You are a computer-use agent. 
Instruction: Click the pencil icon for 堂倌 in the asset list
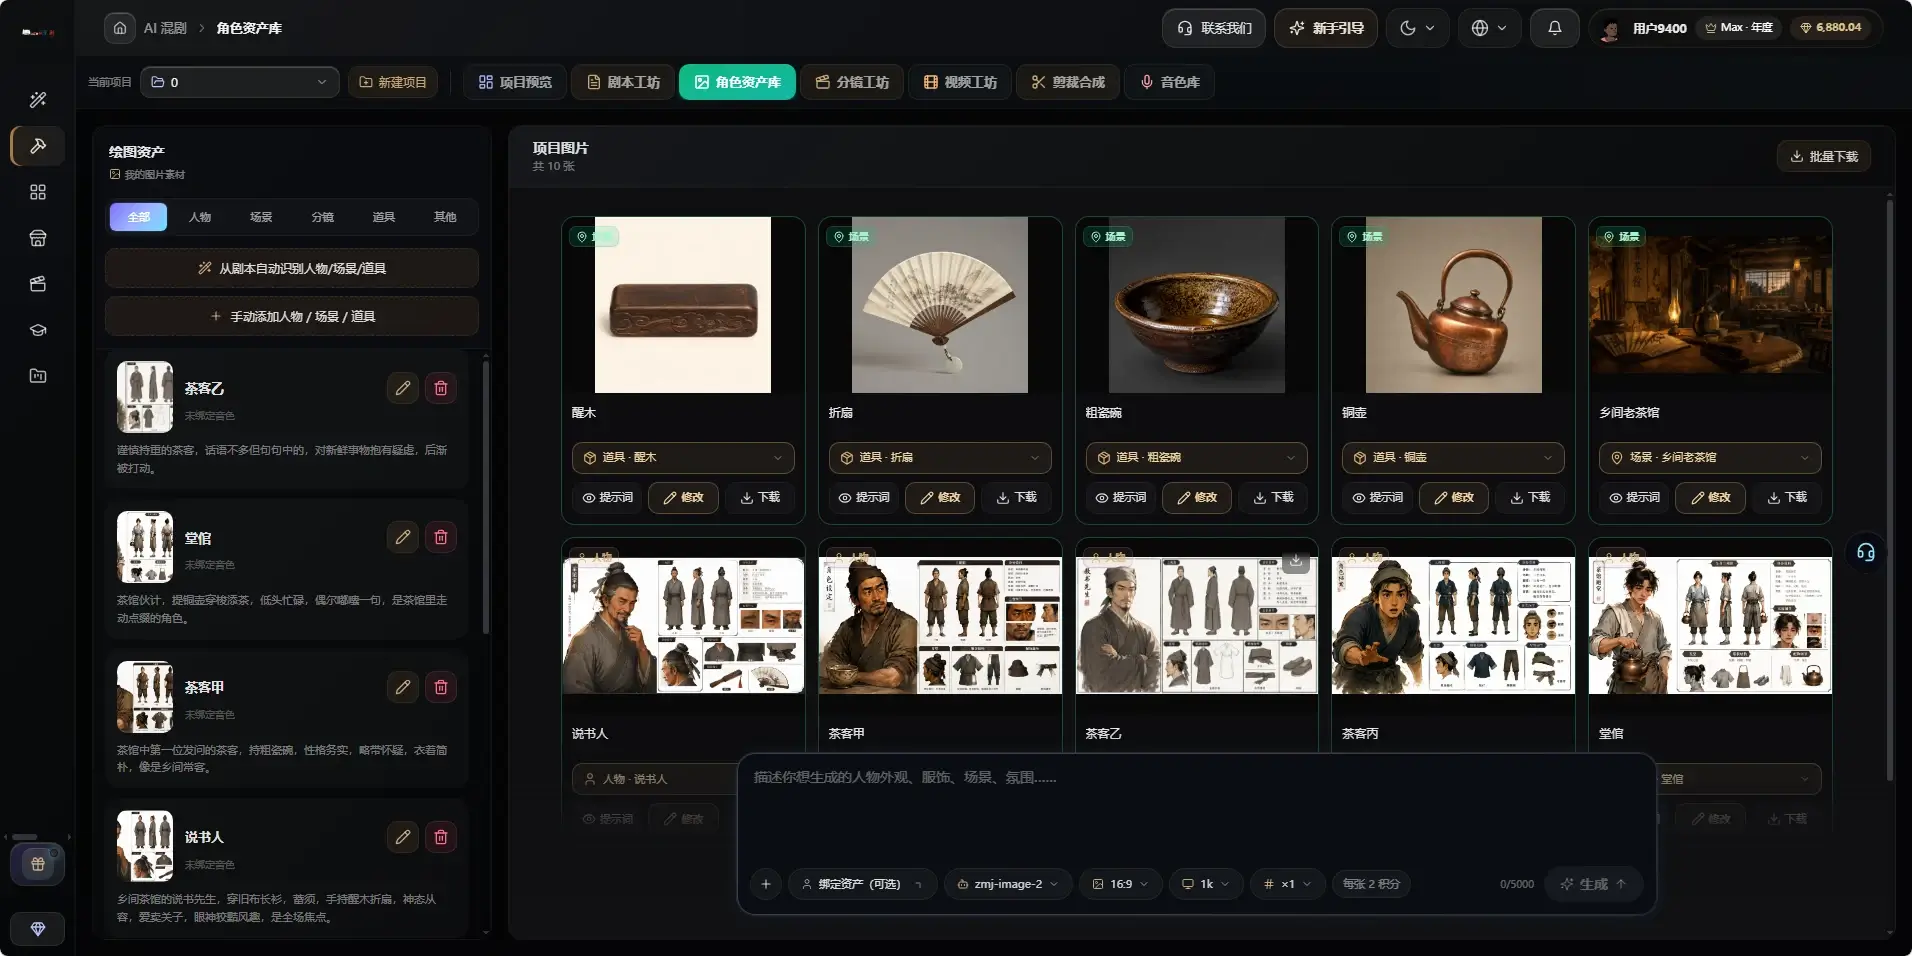tap(403, 537)
